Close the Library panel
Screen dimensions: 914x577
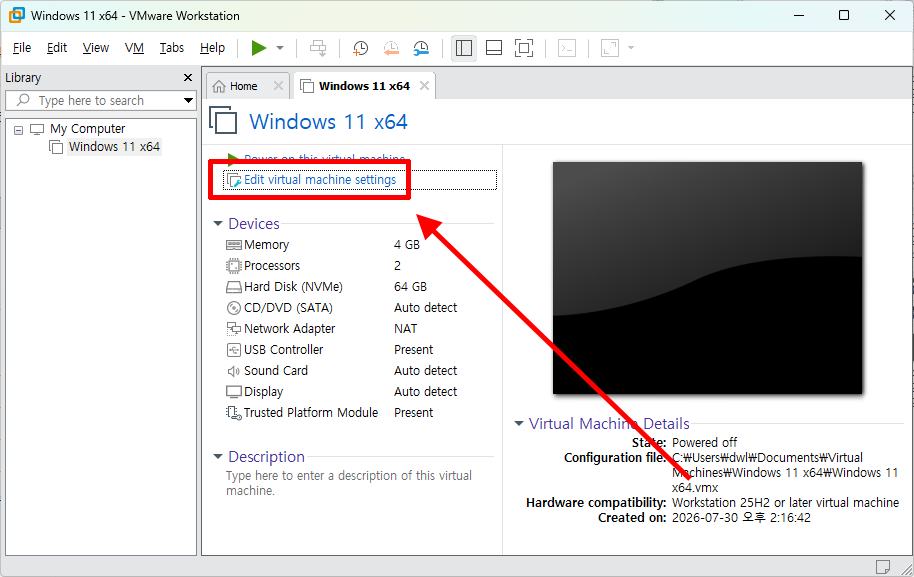coord(188,78)
